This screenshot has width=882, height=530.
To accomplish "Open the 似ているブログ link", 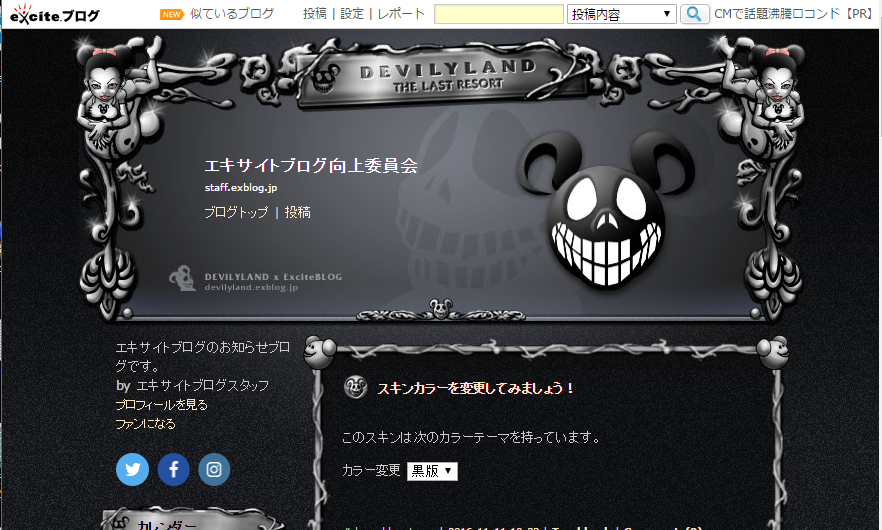I will [x=232, y=14].
